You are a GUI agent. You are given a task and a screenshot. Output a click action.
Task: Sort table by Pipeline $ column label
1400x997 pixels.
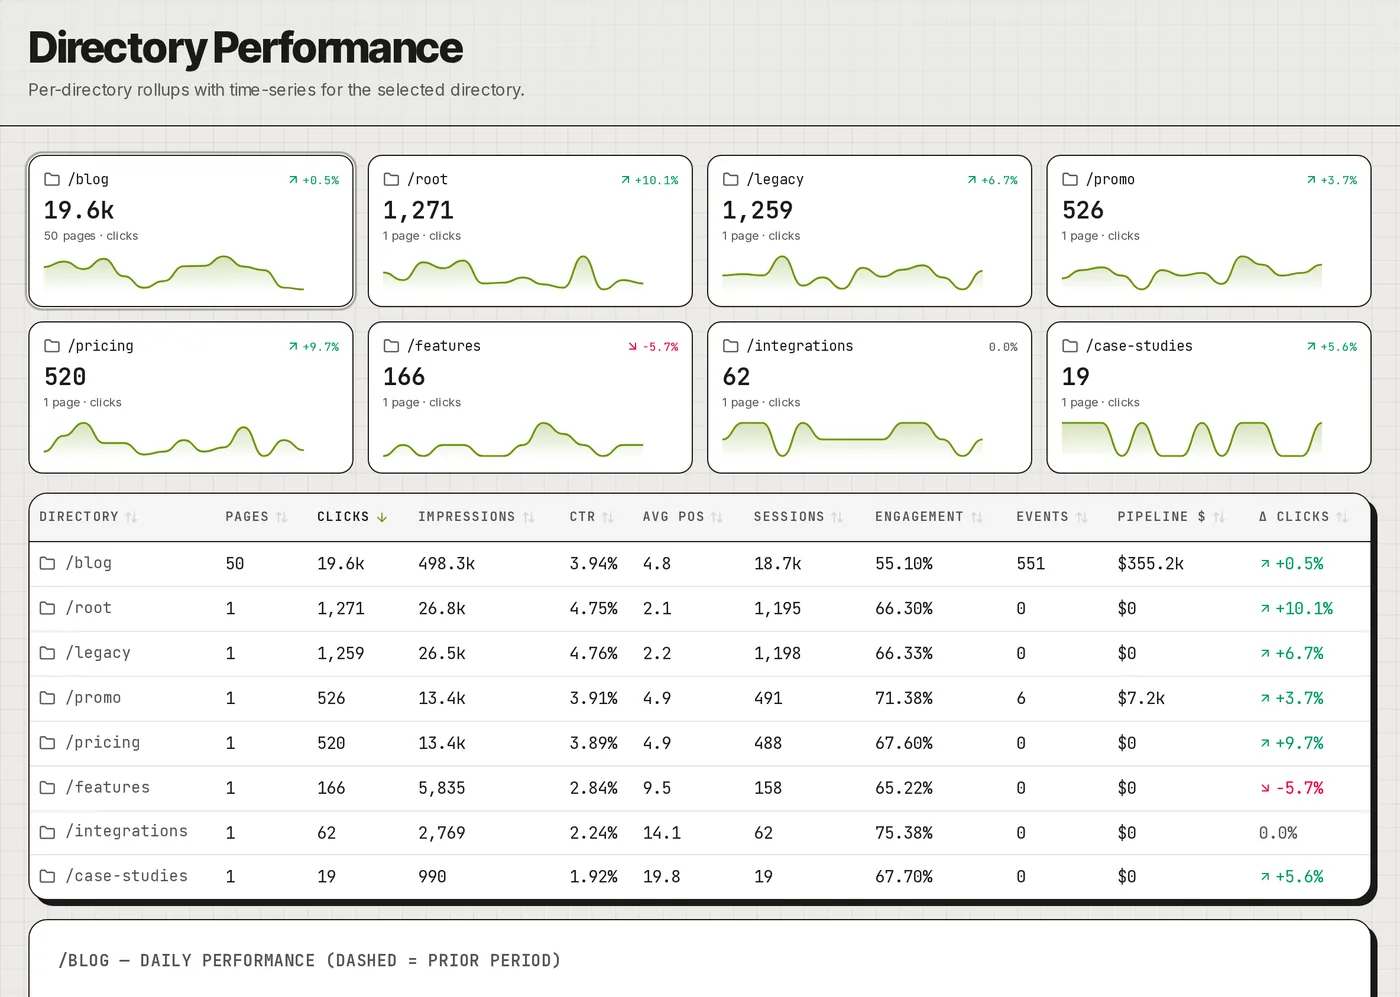(1161, 517)
